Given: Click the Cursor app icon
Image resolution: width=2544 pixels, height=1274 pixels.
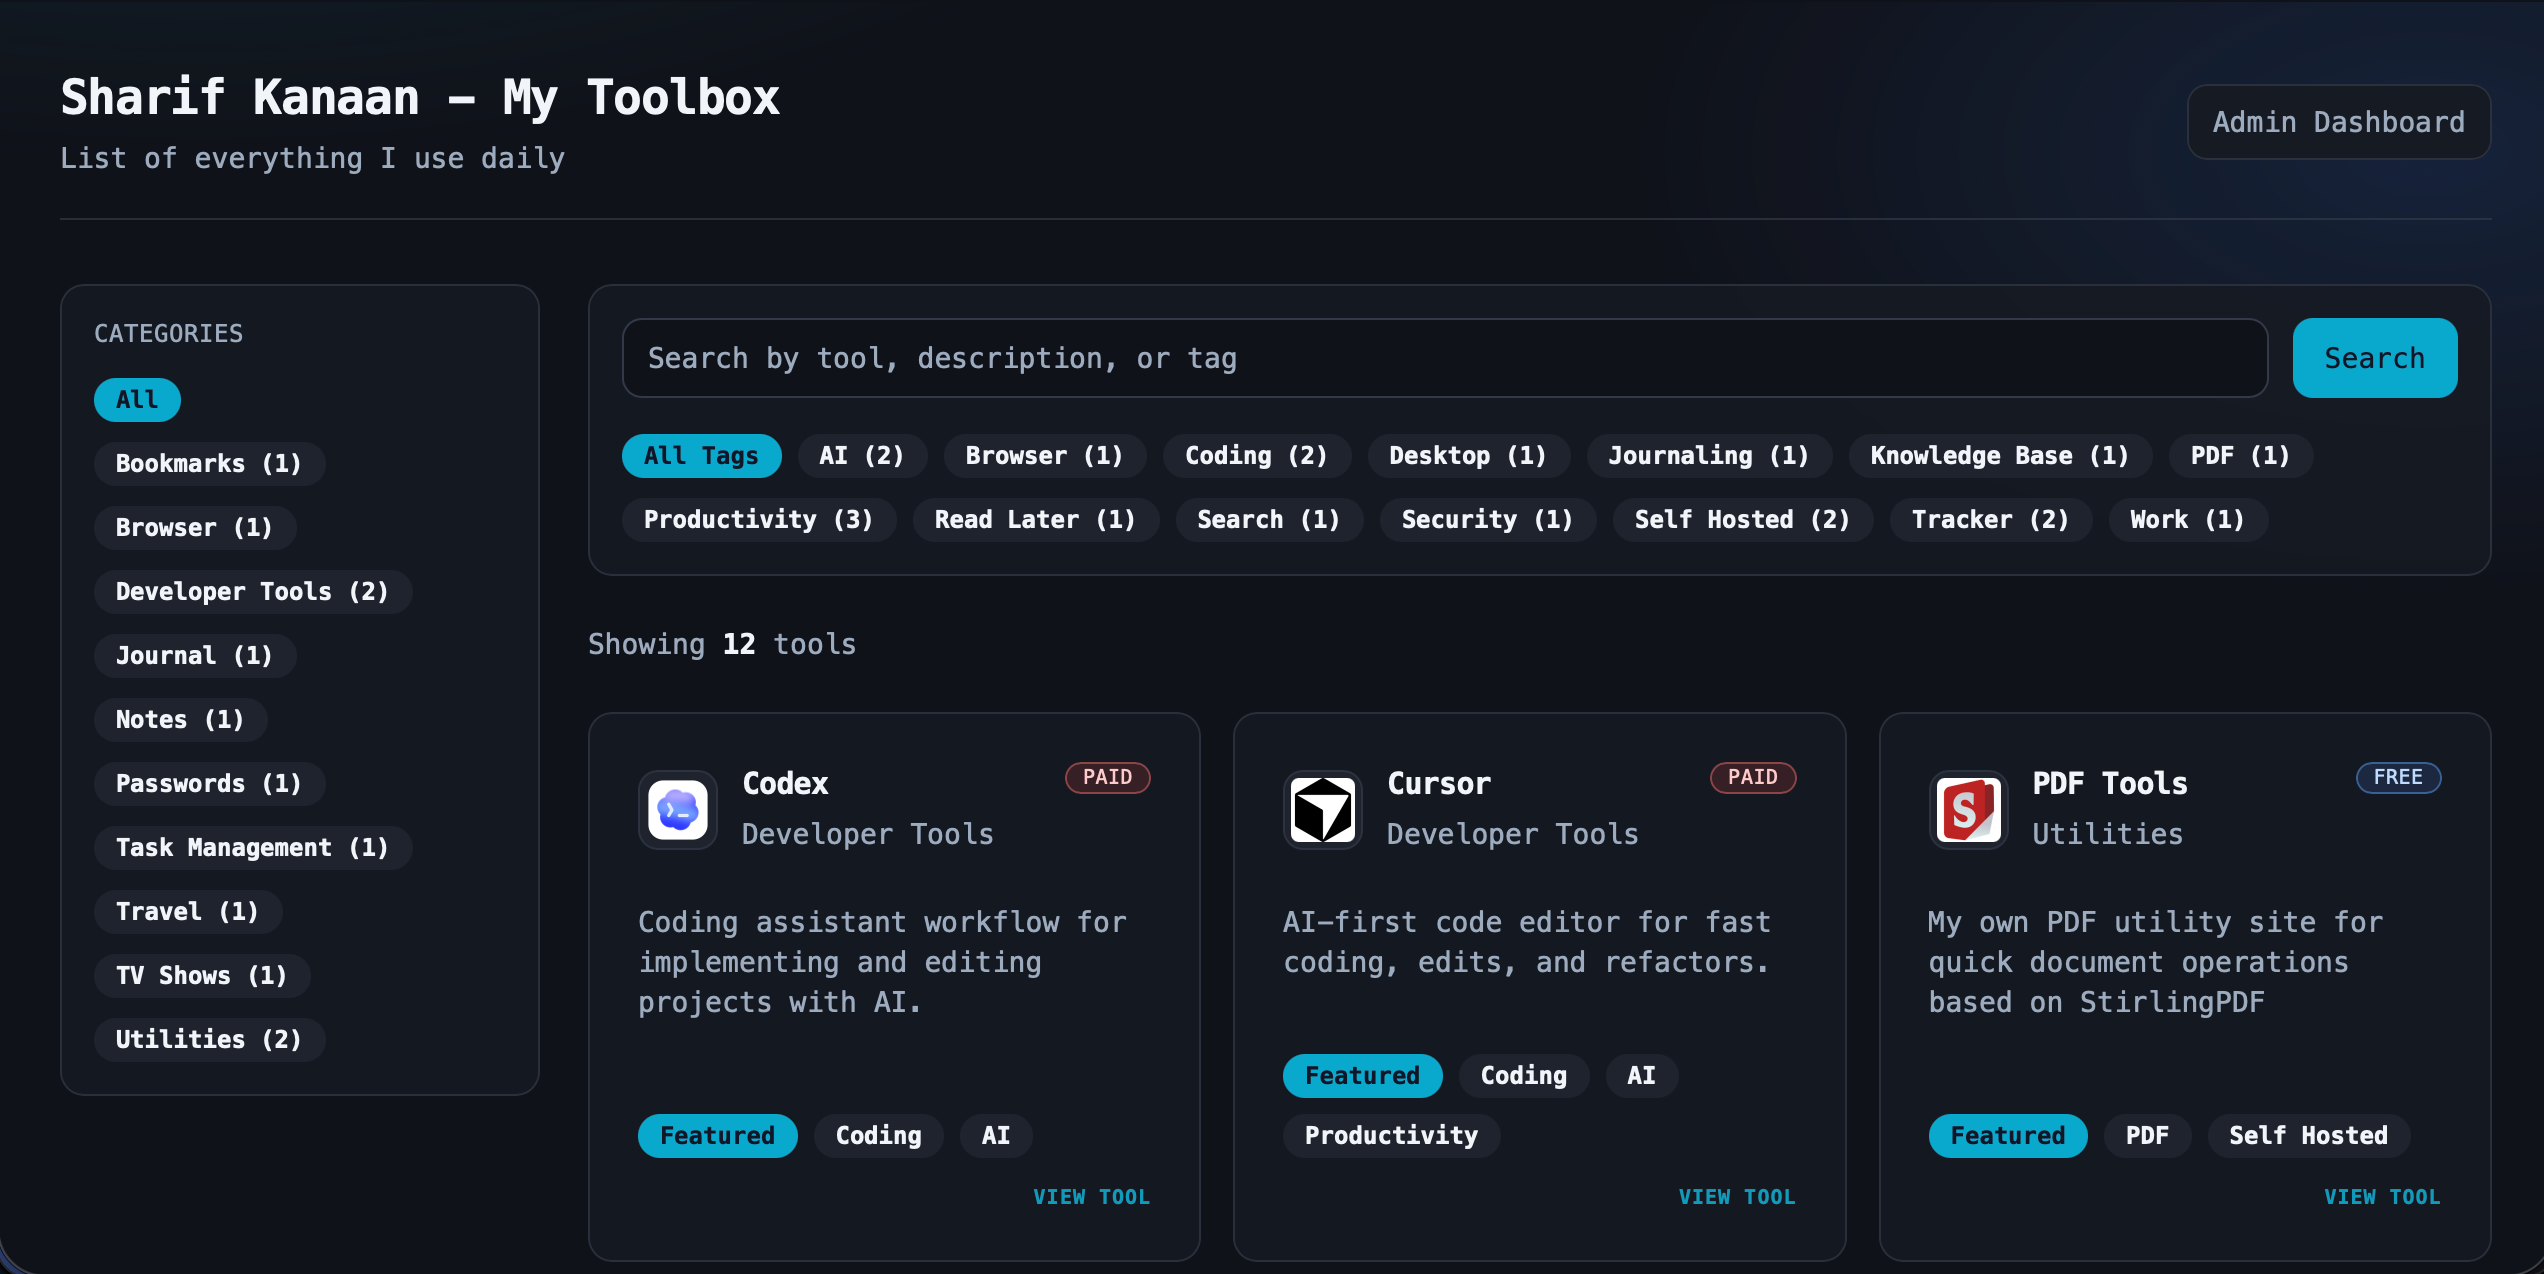Looking at the screenshot, I should [1322, 810].
